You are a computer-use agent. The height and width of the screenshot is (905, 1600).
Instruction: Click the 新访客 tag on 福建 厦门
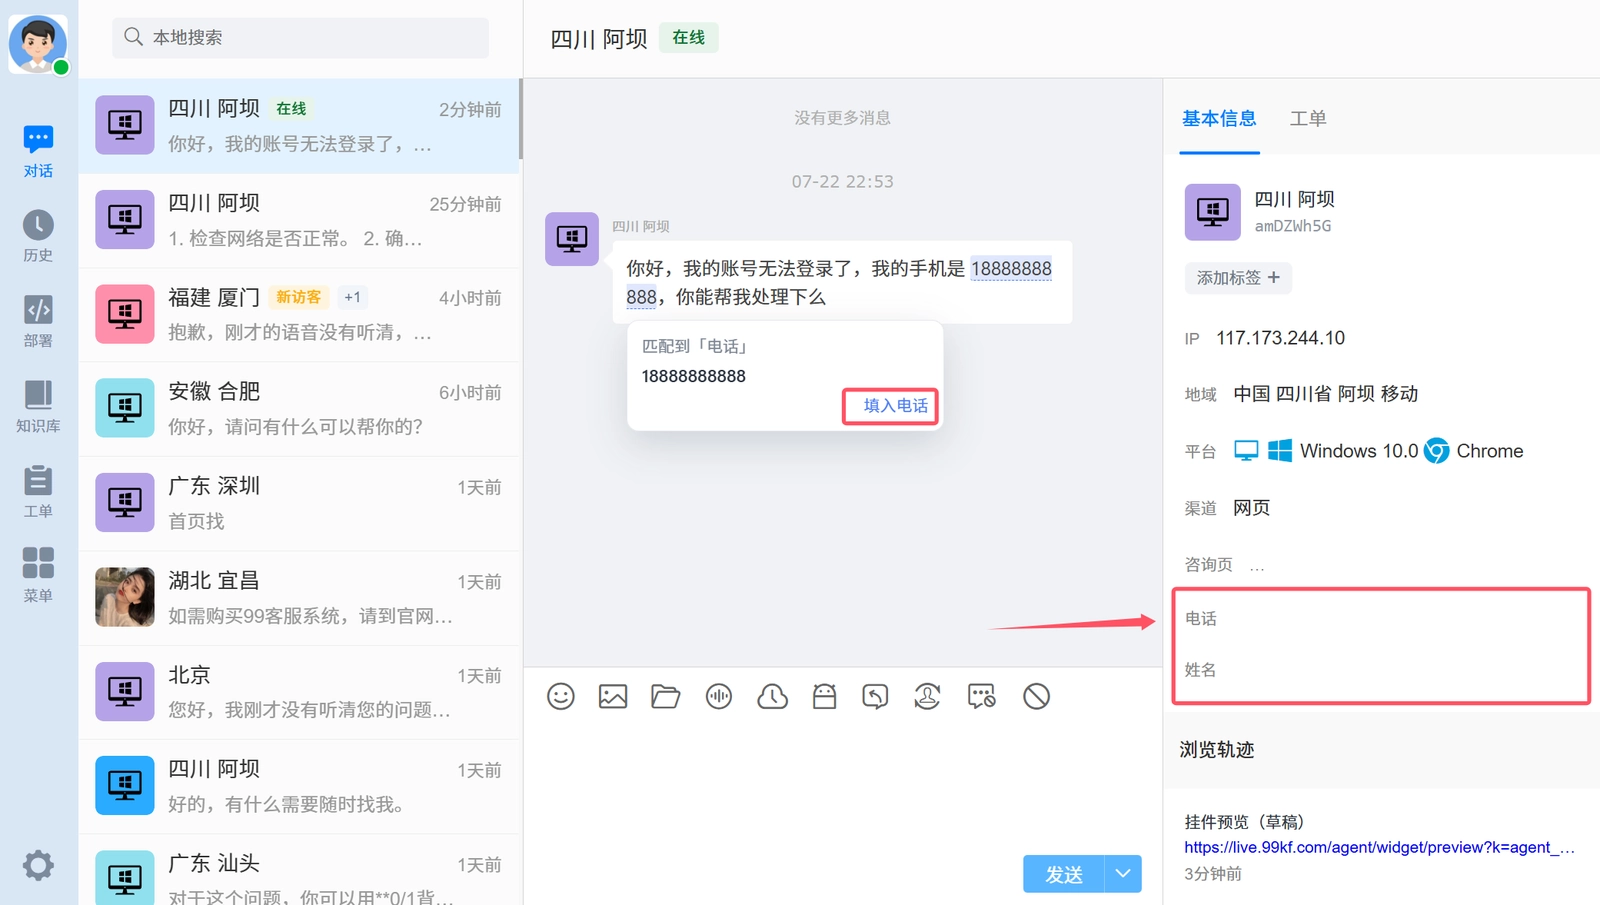coord(299,297)
